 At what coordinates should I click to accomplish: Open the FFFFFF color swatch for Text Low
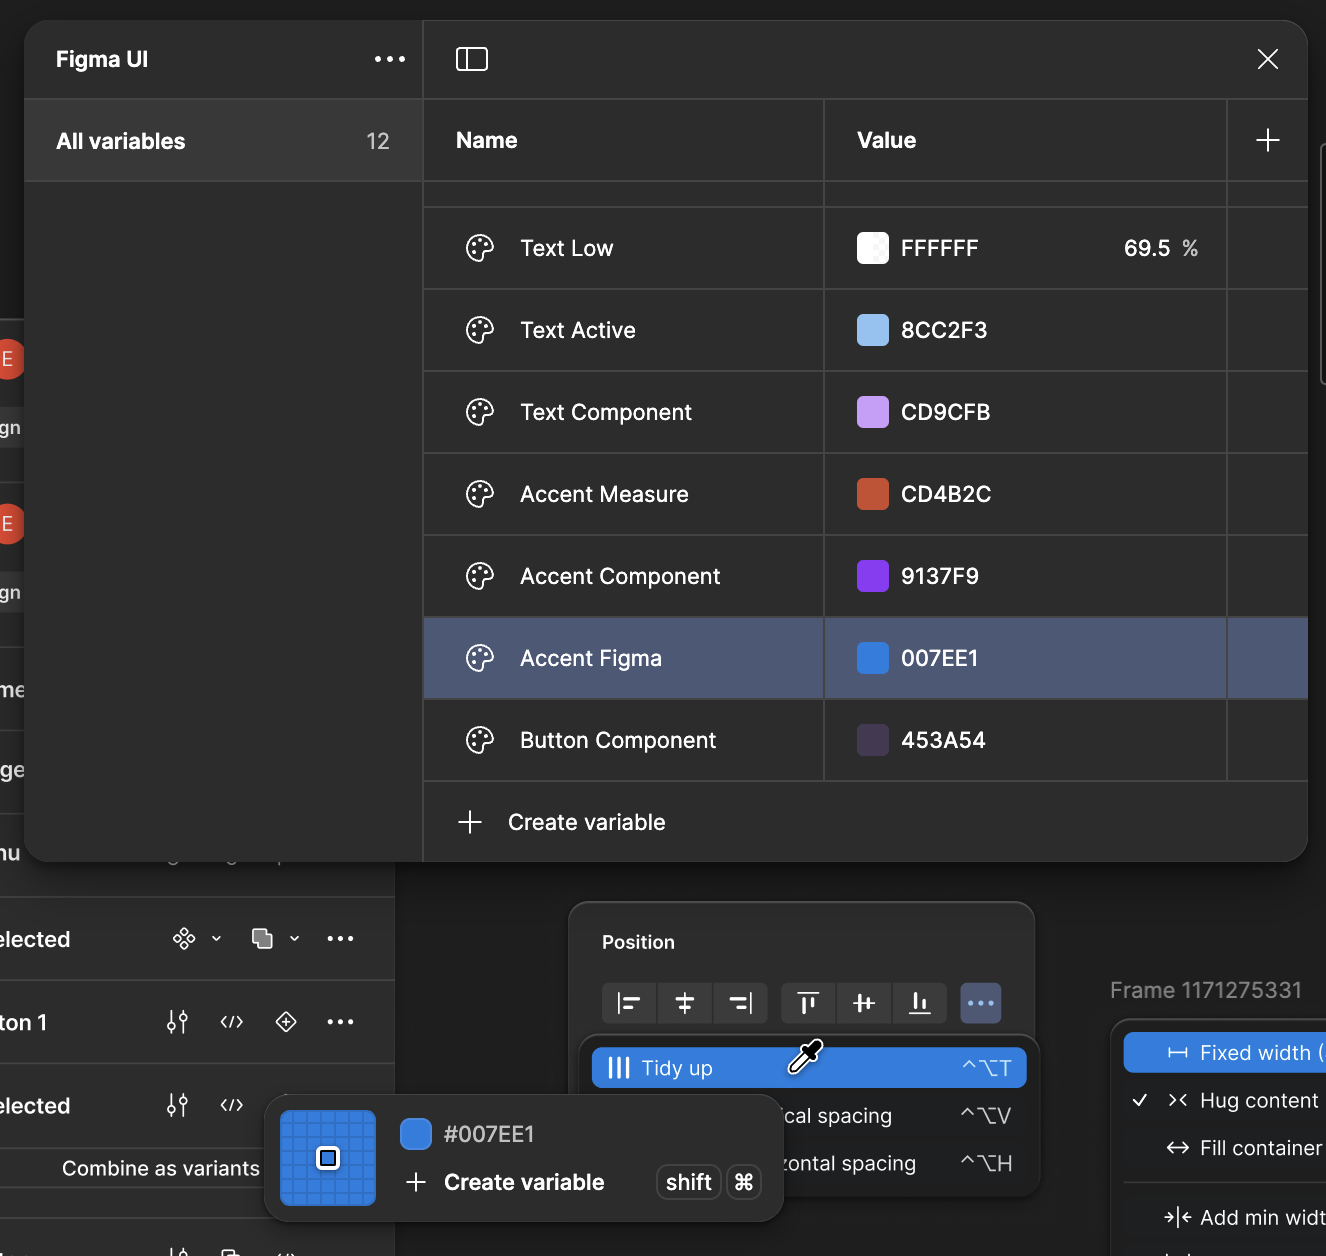click(x=873, y=248)
